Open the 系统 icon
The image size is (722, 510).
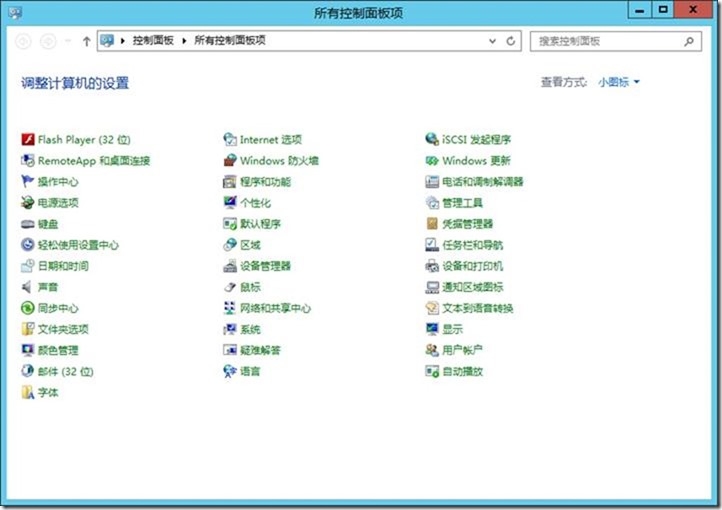230,329
